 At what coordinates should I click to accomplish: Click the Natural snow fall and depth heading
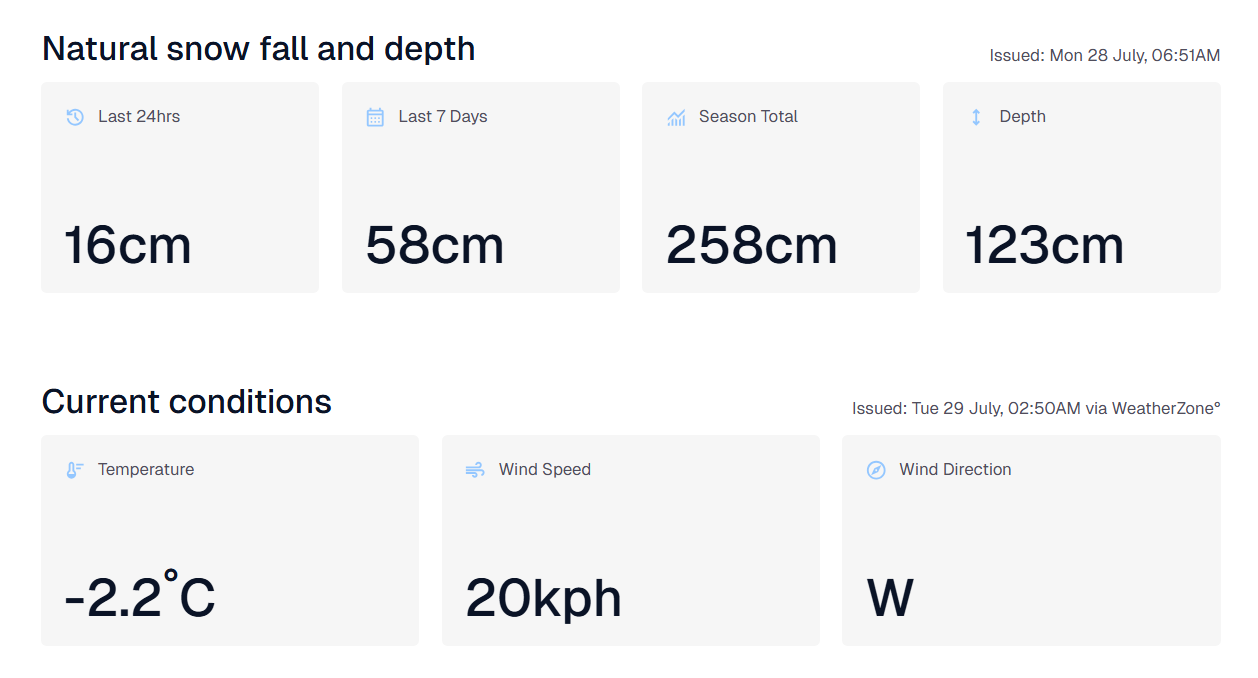(x=259, y=49)
